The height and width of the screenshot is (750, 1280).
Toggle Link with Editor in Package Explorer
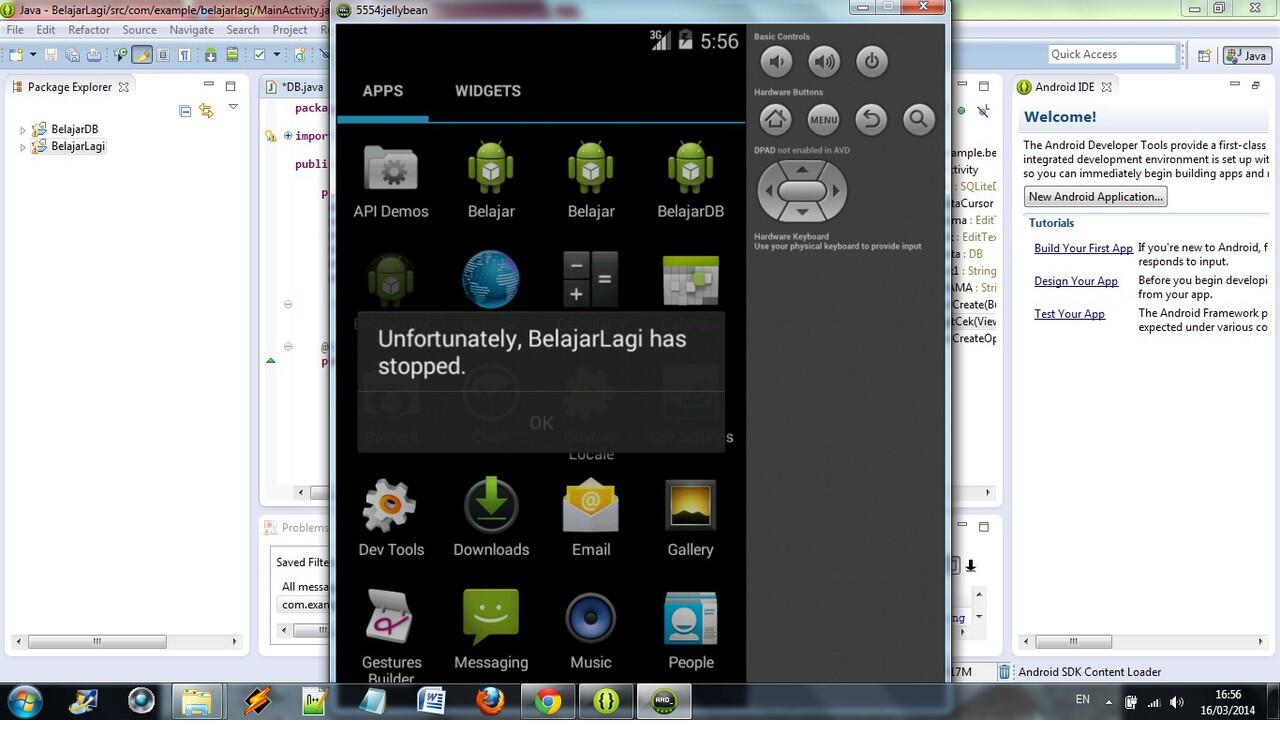point(206,110)
